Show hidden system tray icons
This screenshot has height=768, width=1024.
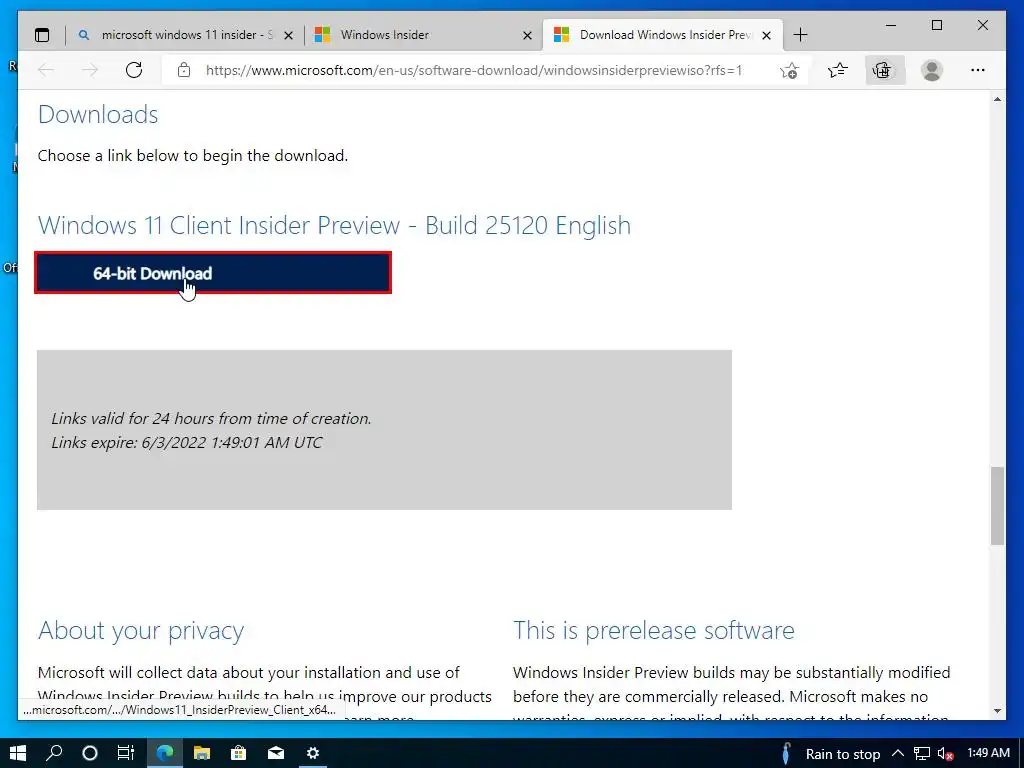click(x=898, y=754)
